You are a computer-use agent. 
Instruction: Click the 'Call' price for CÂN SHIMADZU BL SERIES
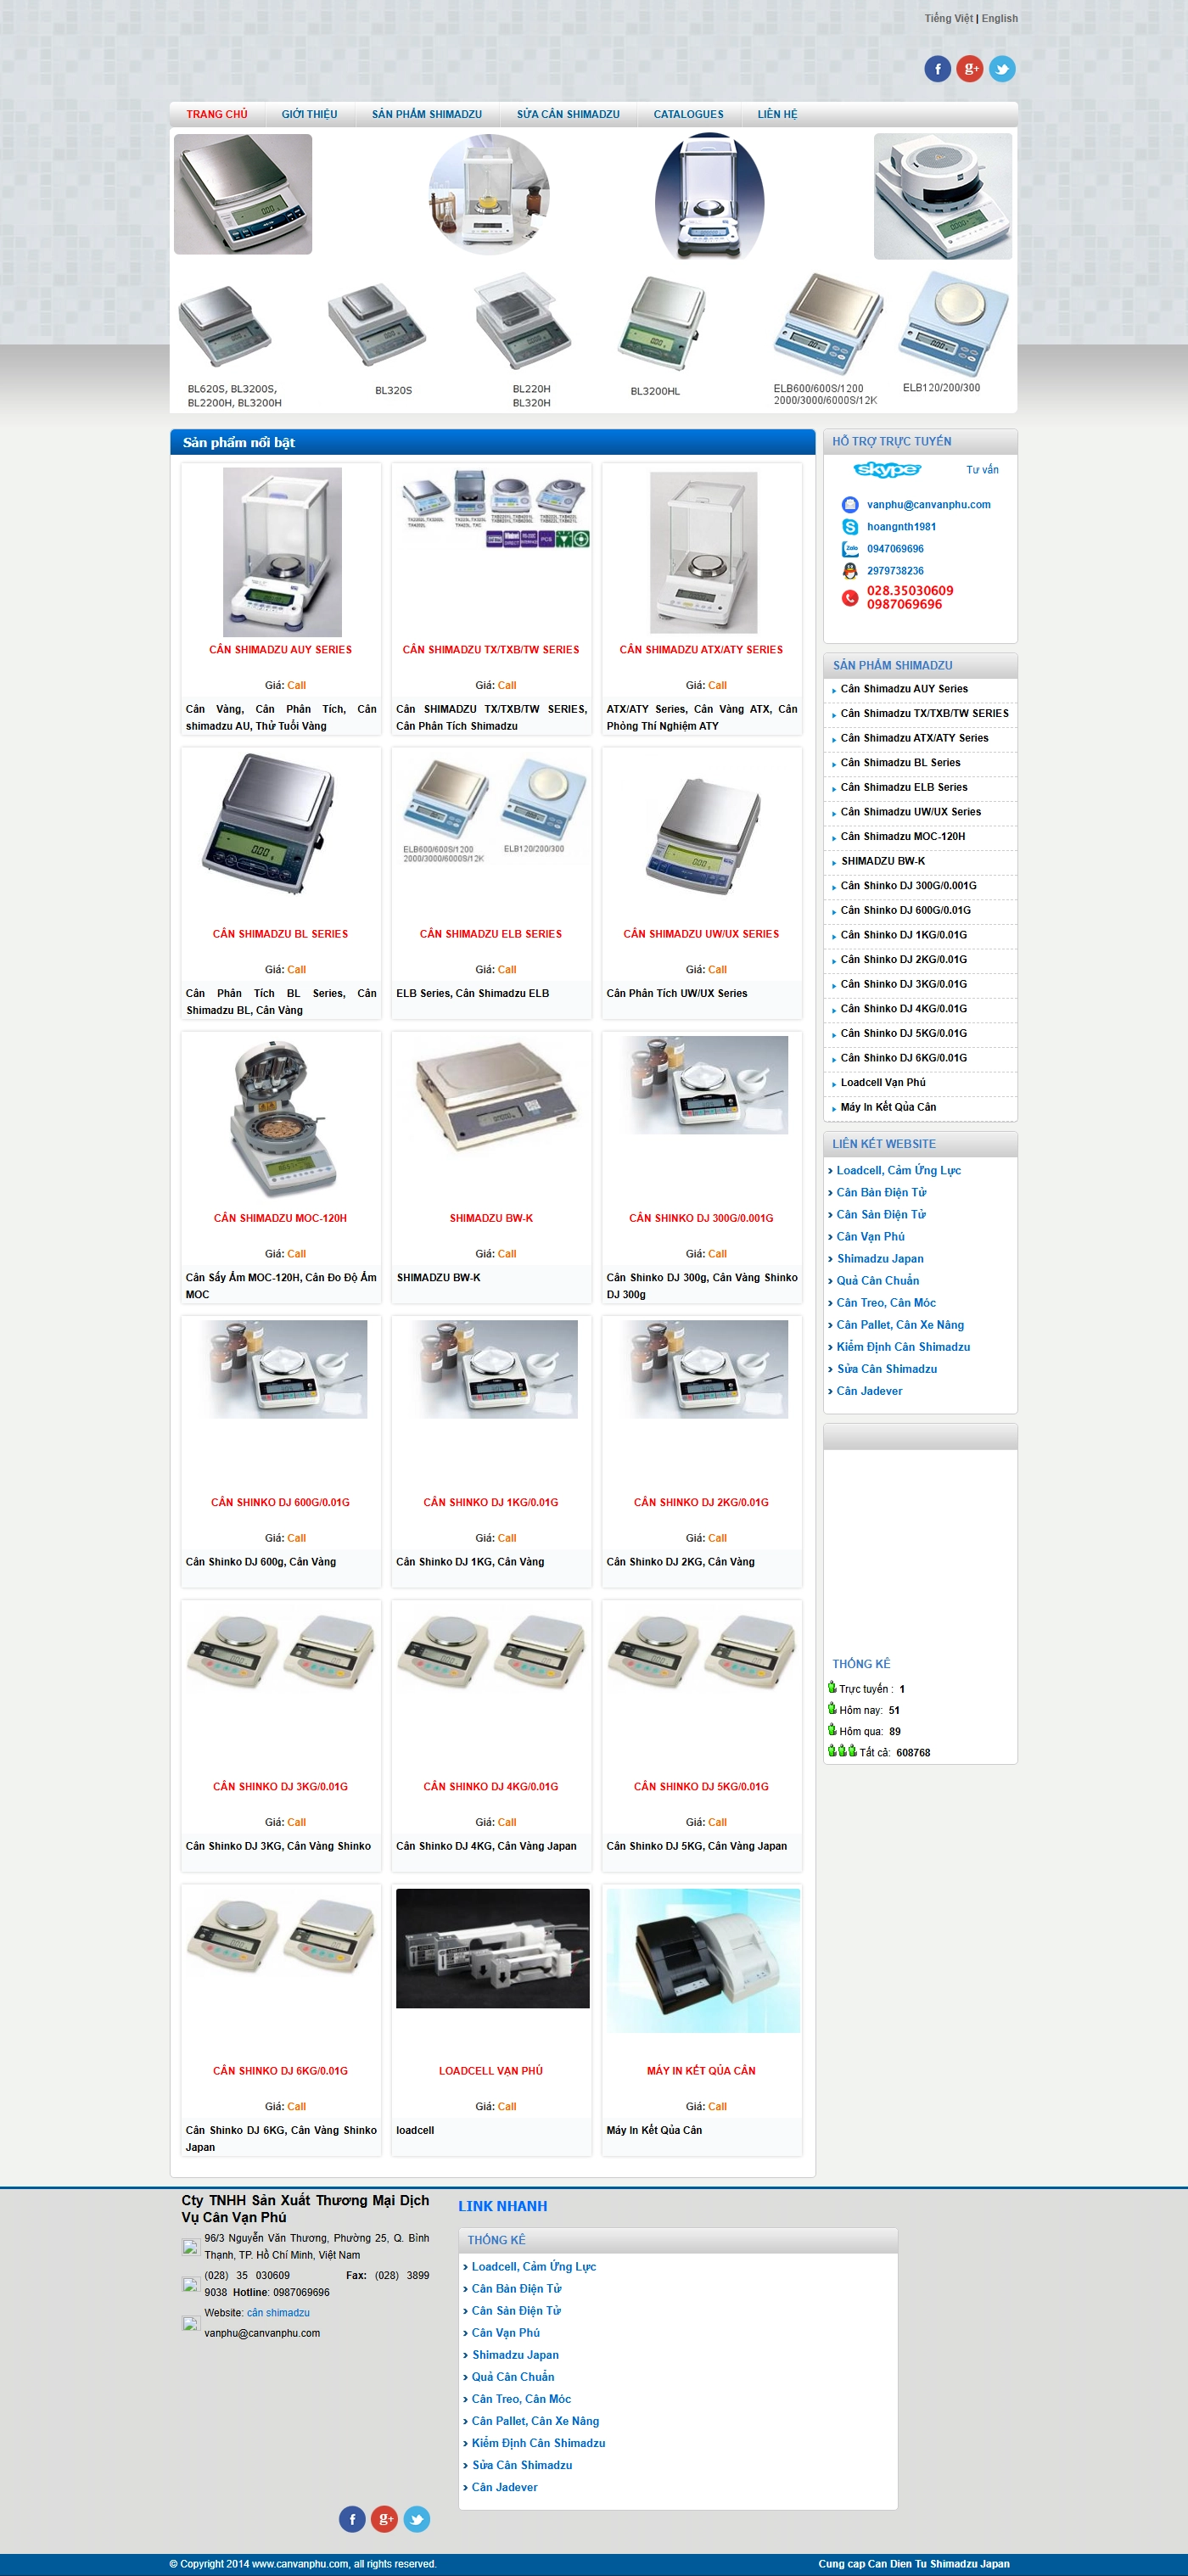tap(297, 970)
